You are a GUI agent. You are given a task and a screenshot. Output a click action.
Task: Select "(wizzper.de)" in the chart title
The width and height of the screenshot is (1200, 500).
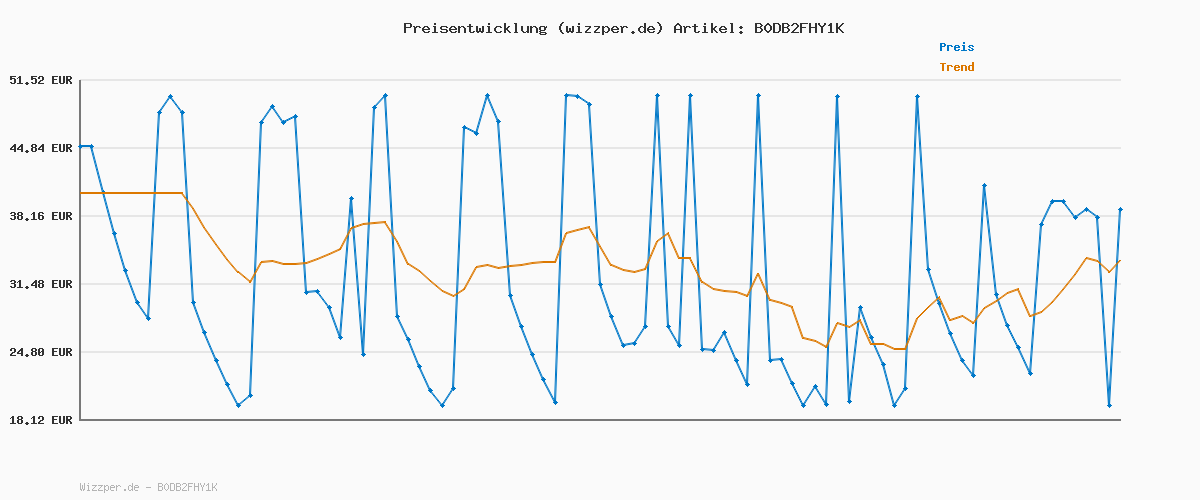coord(610,28)
